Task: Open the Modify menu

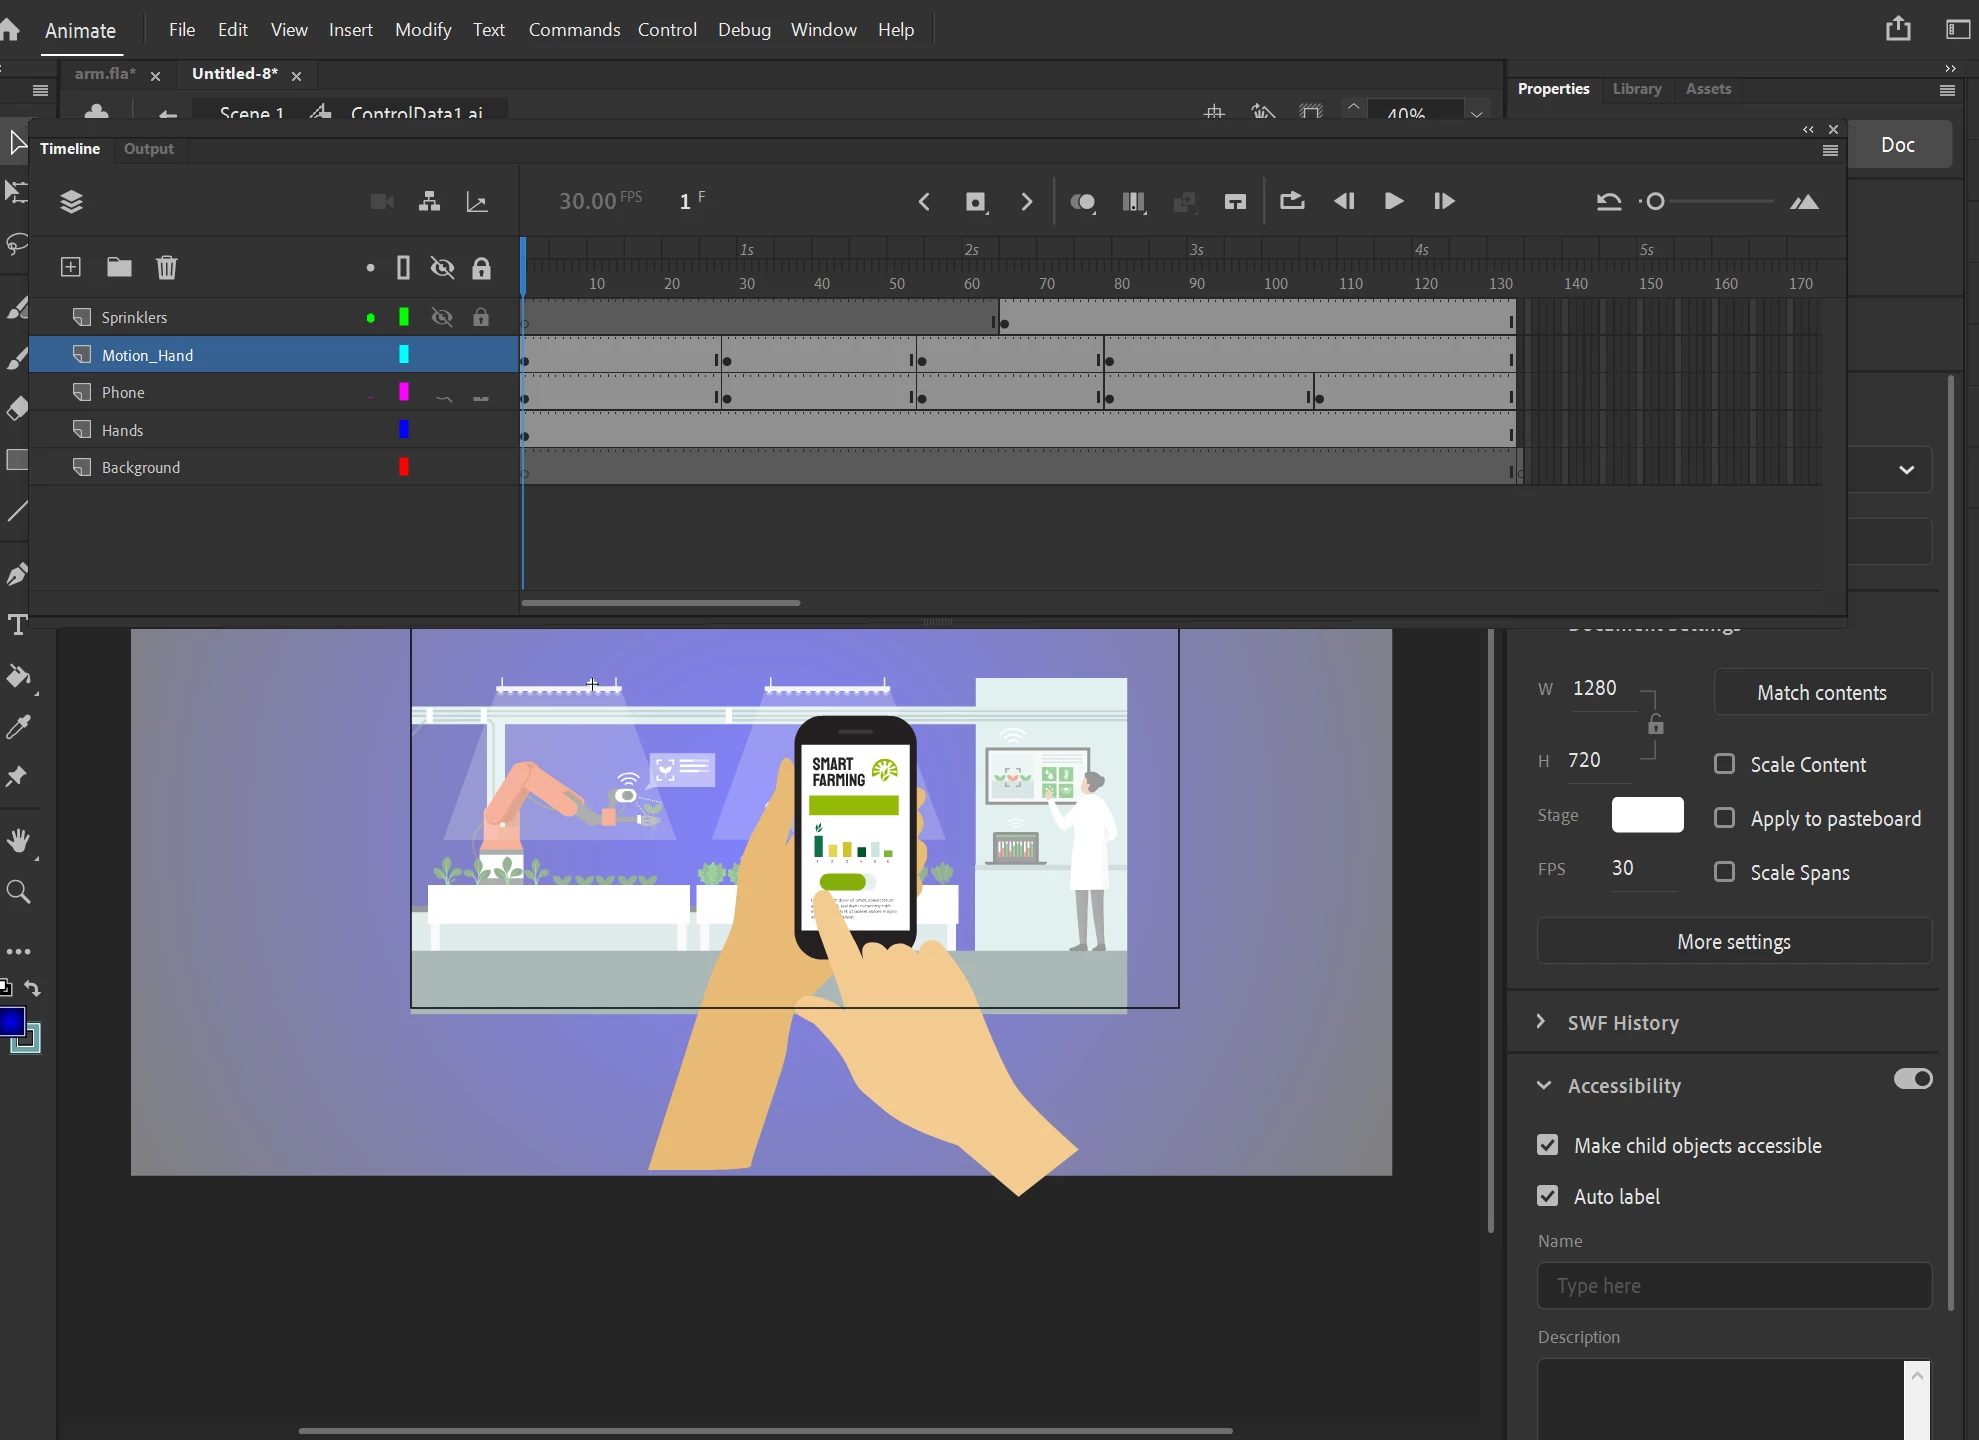Action: pyautogui.click(x=422, y=30)
